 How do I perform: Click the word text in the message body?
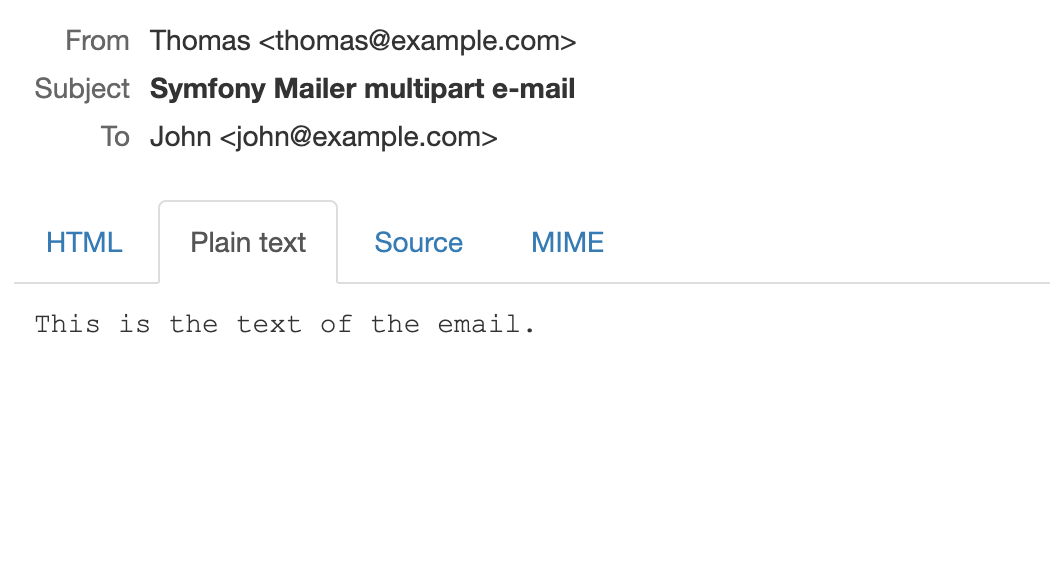point(269,324)
